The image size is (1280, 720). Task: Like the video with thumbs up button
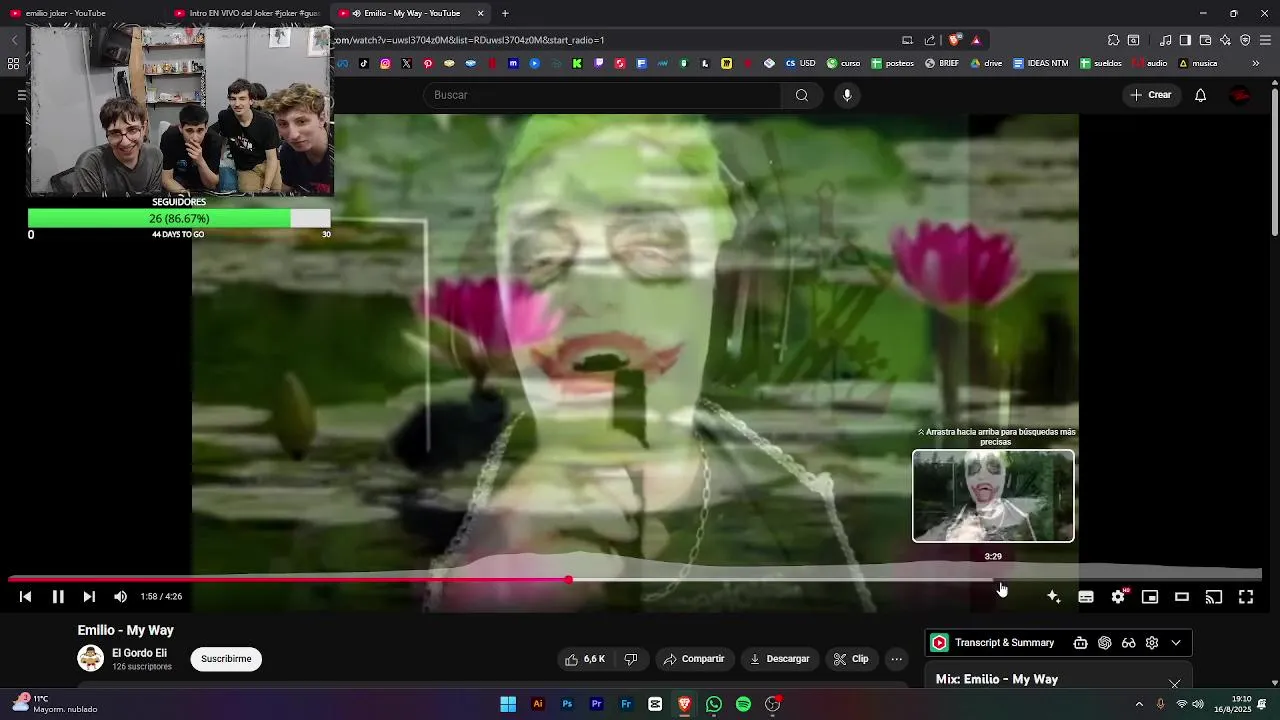585,659
